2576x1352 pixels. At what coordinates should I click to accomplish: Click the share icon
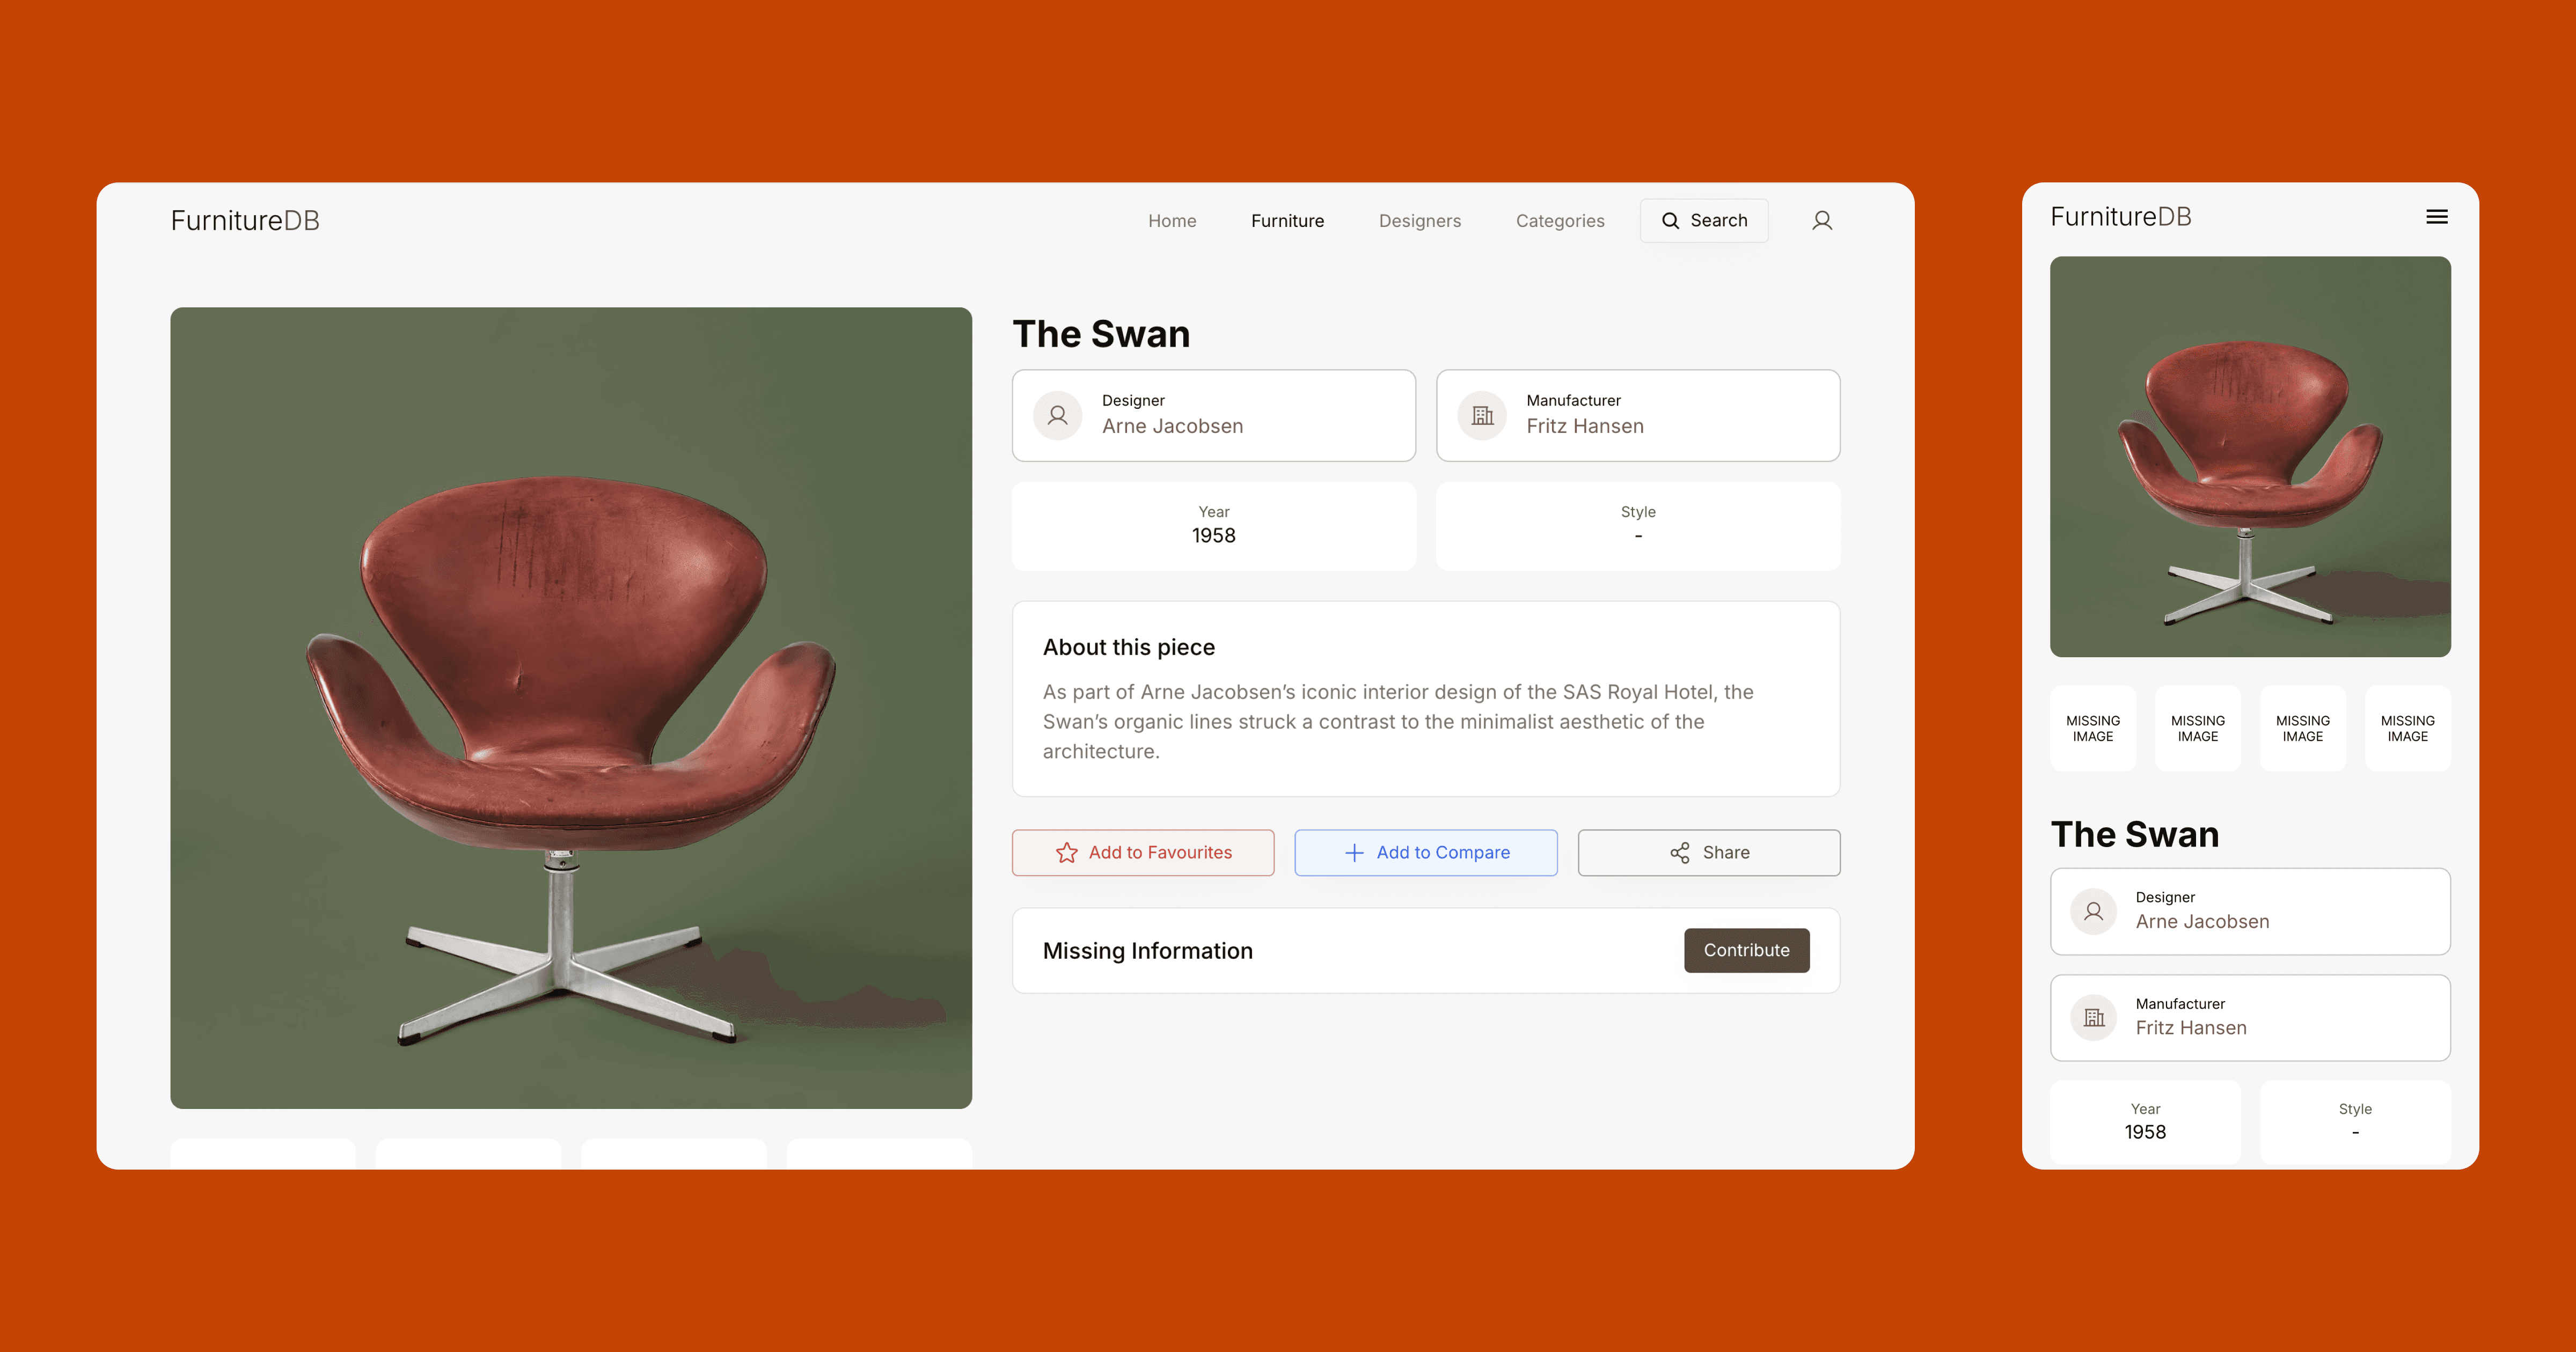(1679, 852)
